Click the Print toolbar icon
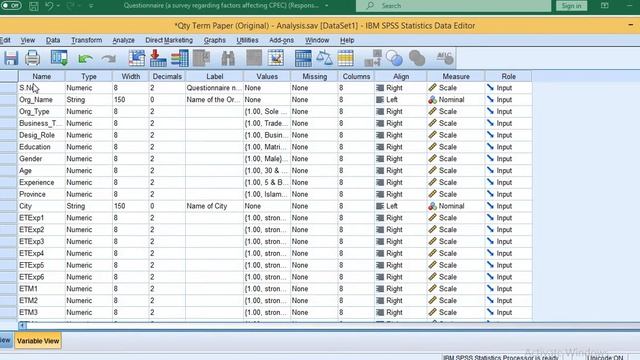Viewport: 640px width, 360px height. click(32, 58)
